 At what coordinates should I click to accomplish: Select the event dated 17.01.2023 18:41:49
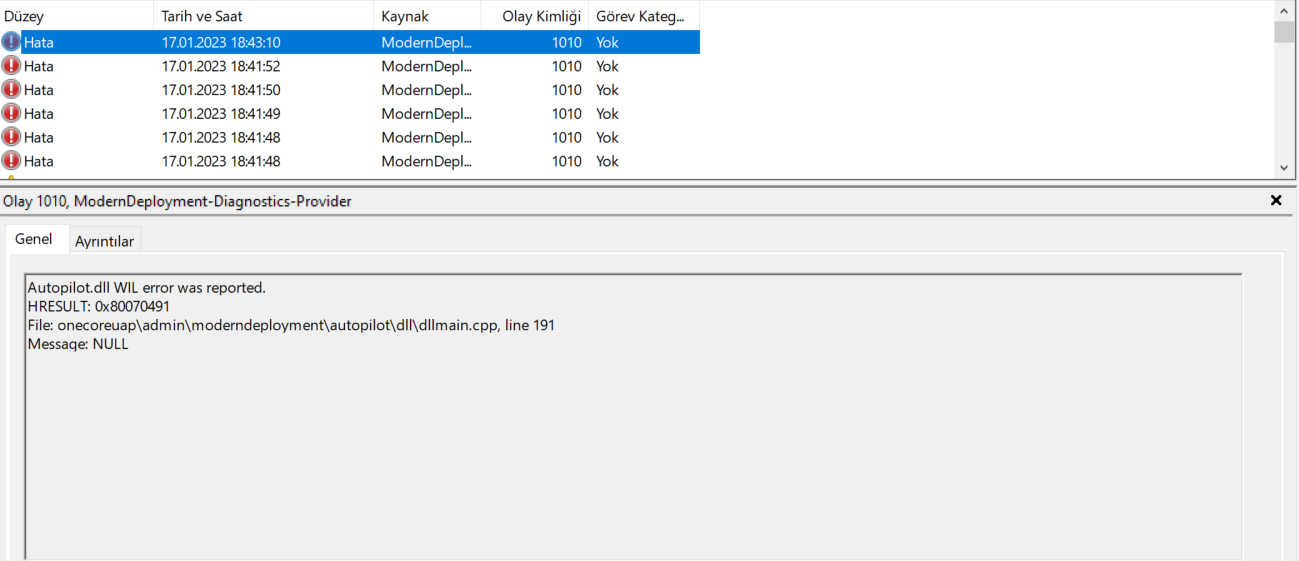[x=350, y=113]
